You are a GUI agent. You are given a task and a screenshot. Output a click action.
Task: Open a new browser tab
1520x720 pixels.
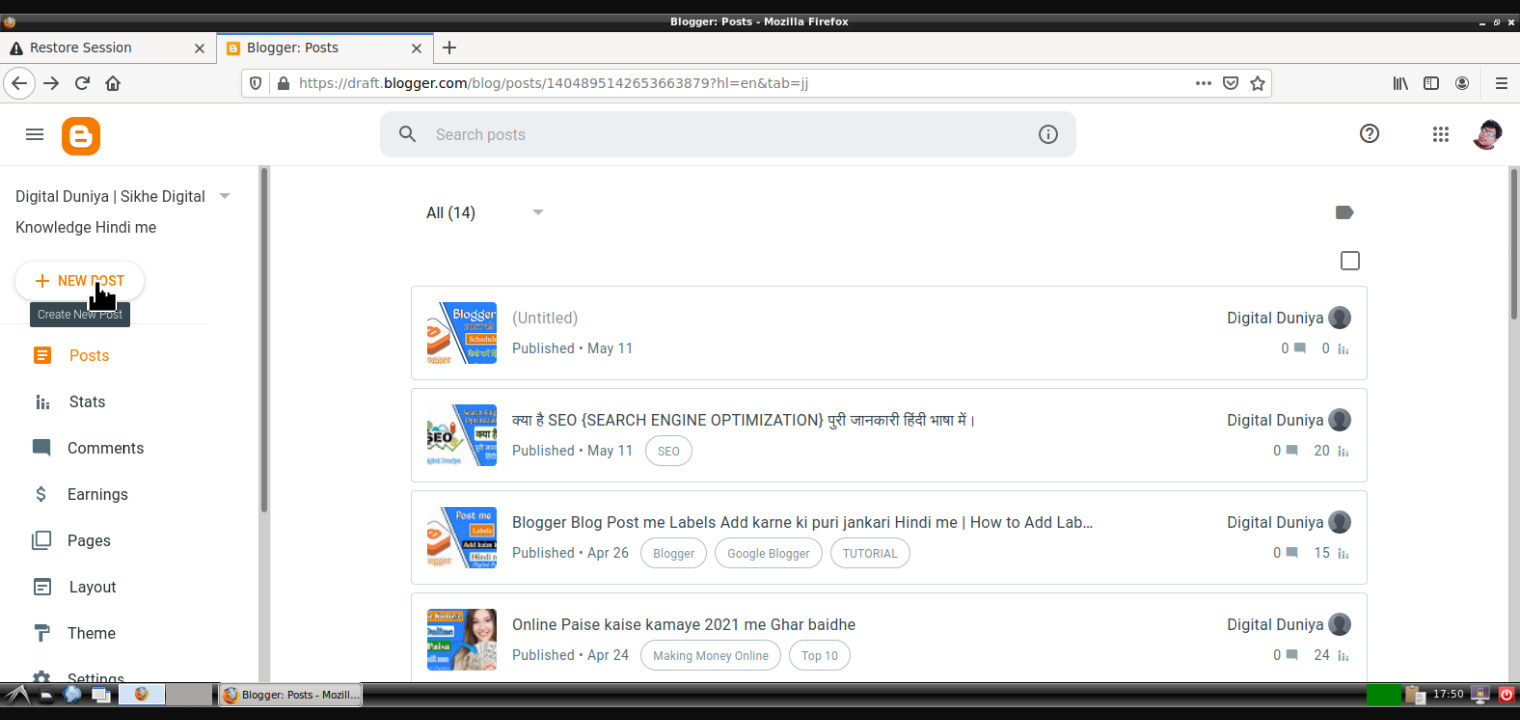[449, 47]
